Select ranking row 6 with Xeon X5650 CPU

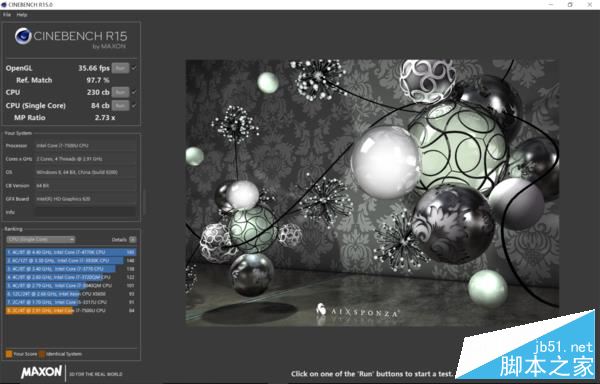click(x=71, y=294)
